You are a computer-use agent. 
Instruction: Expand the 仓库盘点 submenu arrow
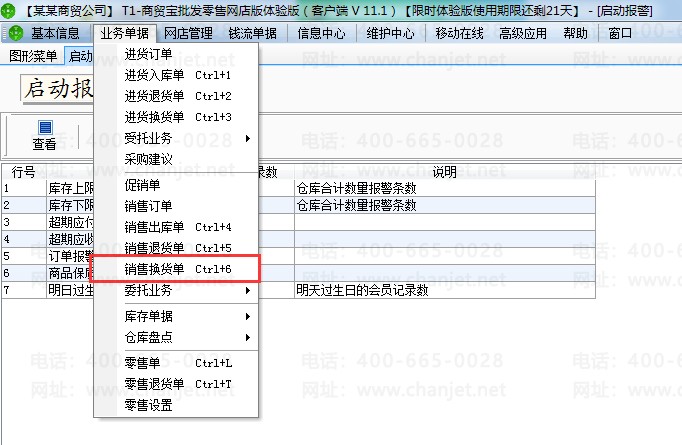[x=247, y=337]
